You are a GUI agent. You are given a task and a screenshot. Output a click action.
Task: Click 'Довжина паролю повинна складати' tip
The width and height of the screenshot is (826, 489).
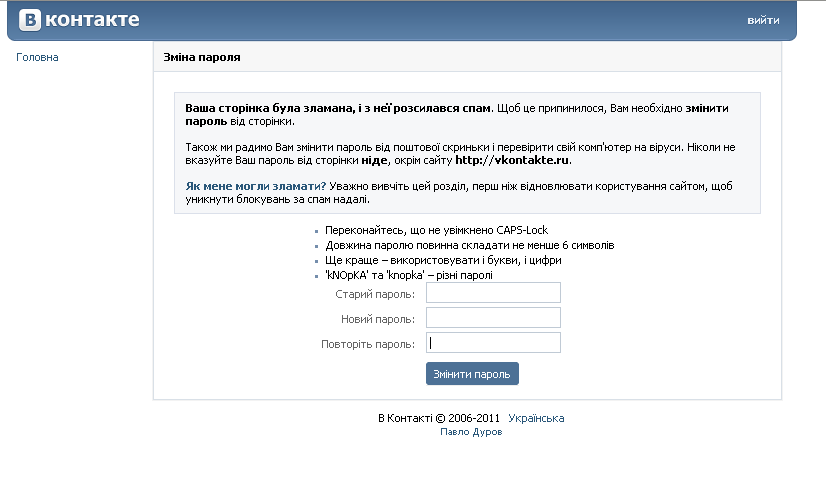click(x=469, y=245)
